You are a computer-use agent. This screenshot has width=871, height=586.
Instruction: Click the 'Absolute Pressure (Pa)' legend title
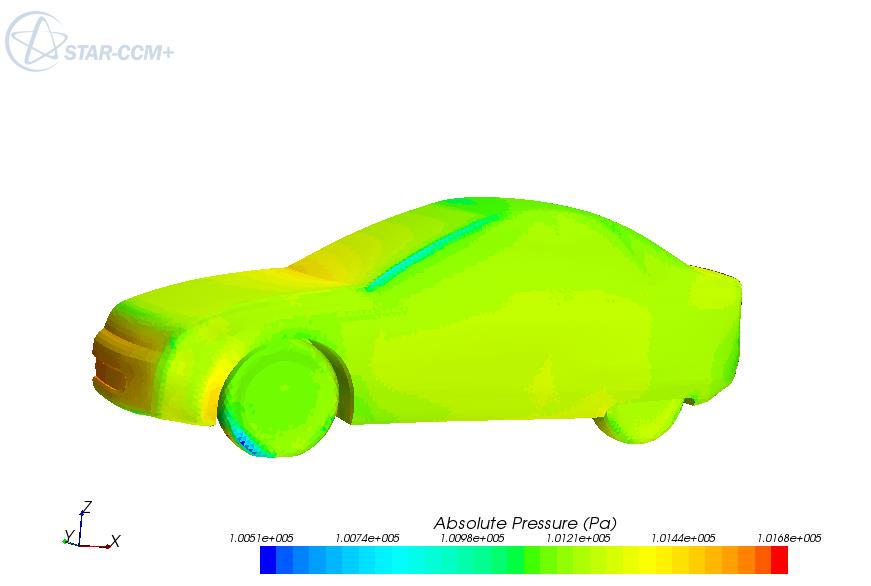(525, 523)
